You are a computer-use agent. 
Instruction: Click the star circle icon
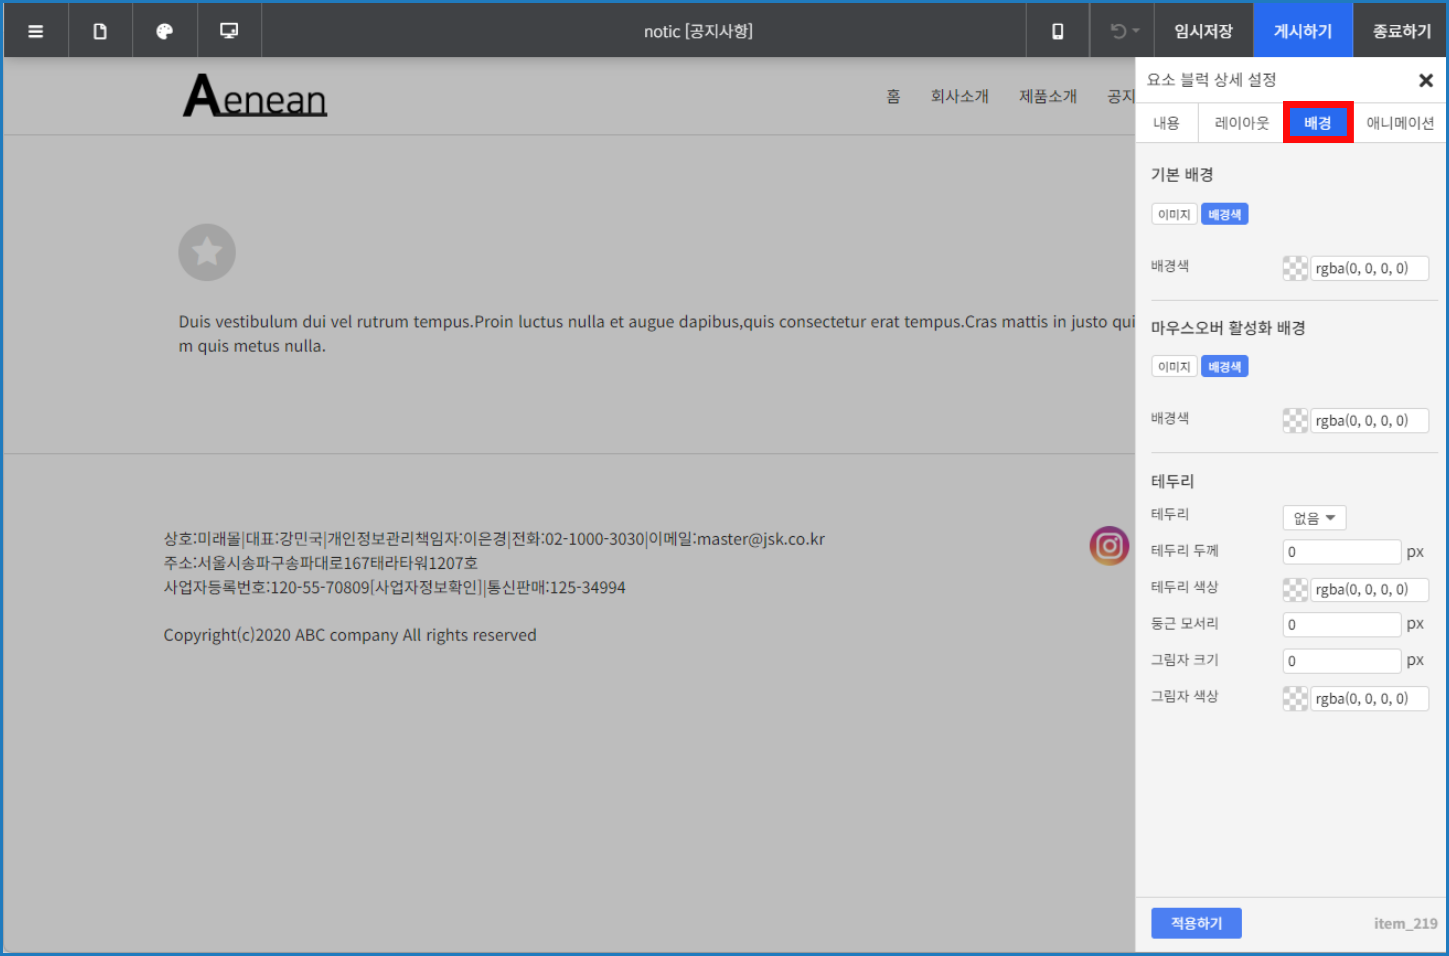pyautogui.click(x=207, y=252)
